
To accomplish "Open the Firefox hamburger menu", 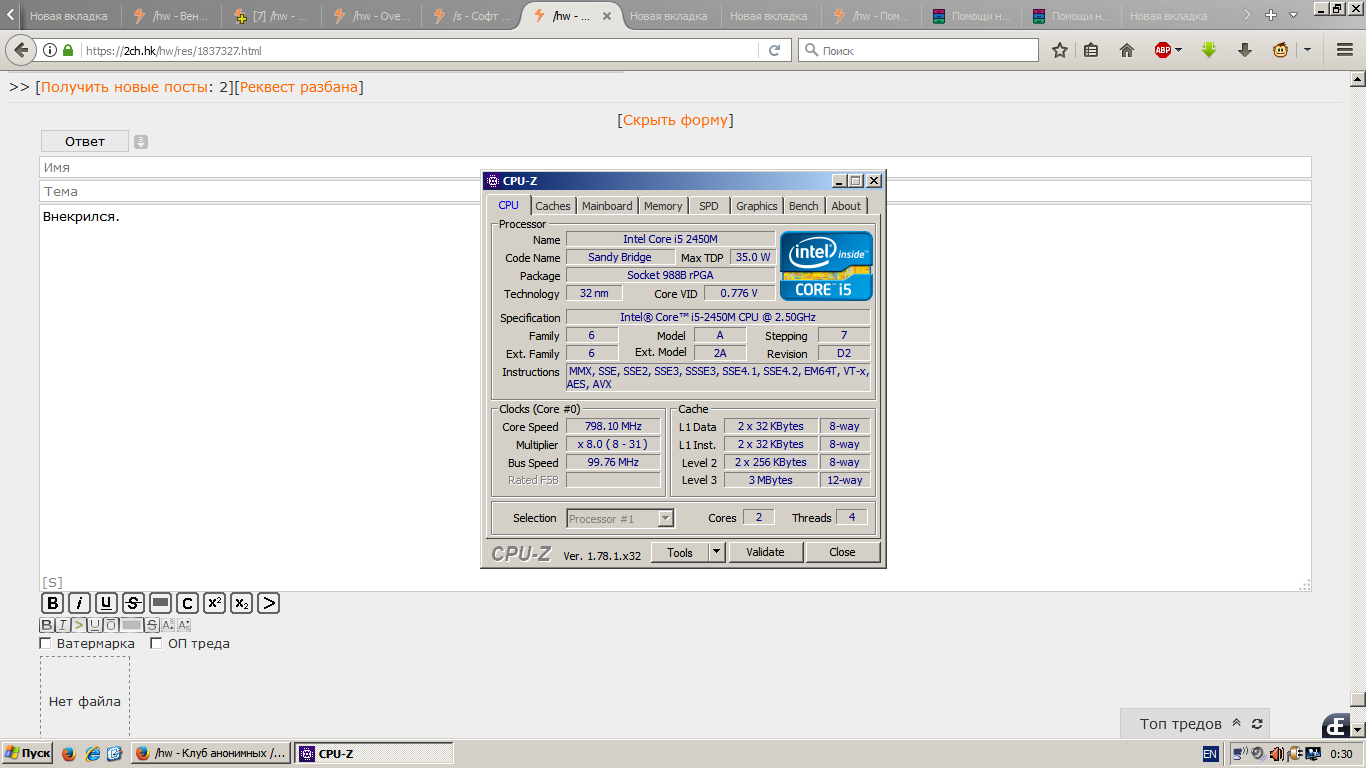I will pos(1344,50).
